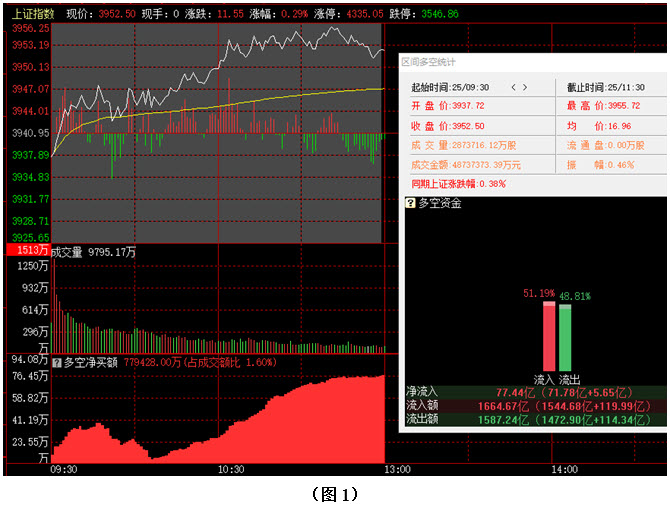
Task: Click the red 流入 bar in the chart
Action: [548, 336]
